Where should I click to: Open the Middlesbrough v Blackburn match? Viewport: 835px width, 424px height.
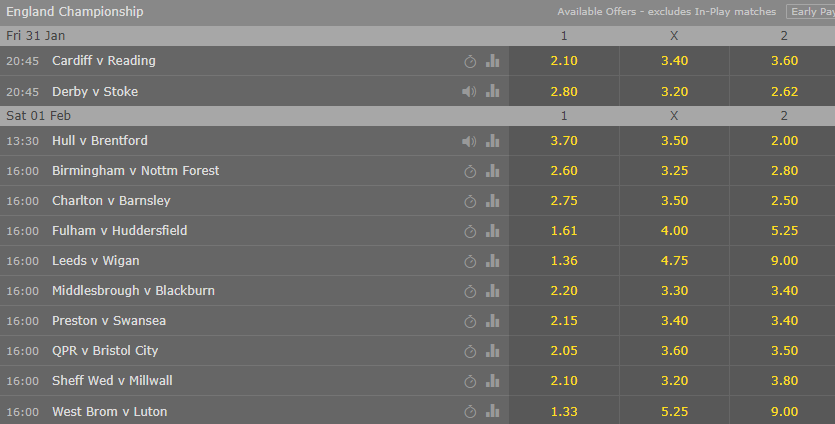point(133,291)
